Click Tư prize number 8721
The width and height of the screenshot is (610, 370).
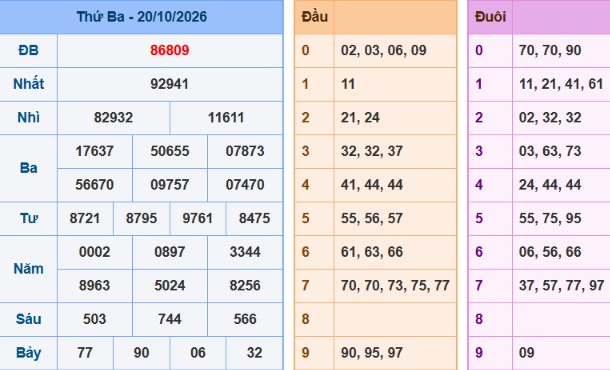point(85,218)
